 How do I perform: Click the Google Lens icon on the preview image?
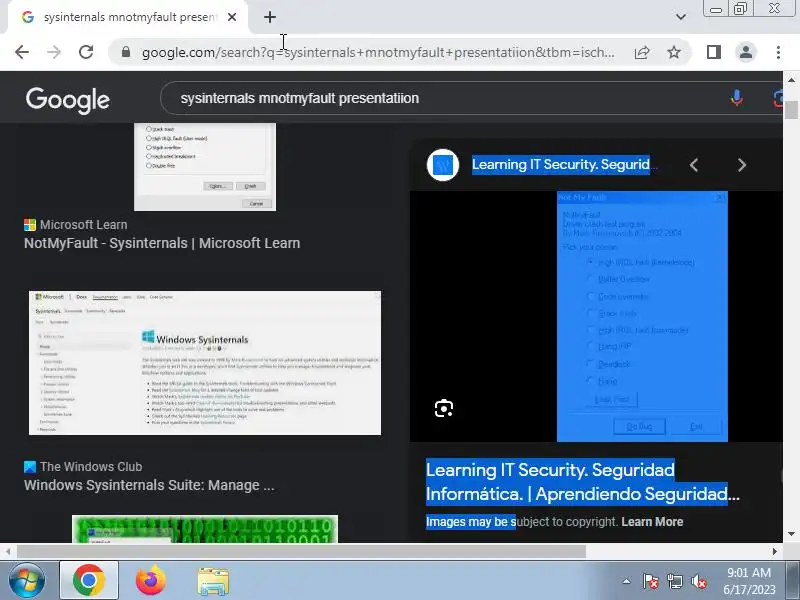pos(444,409)
